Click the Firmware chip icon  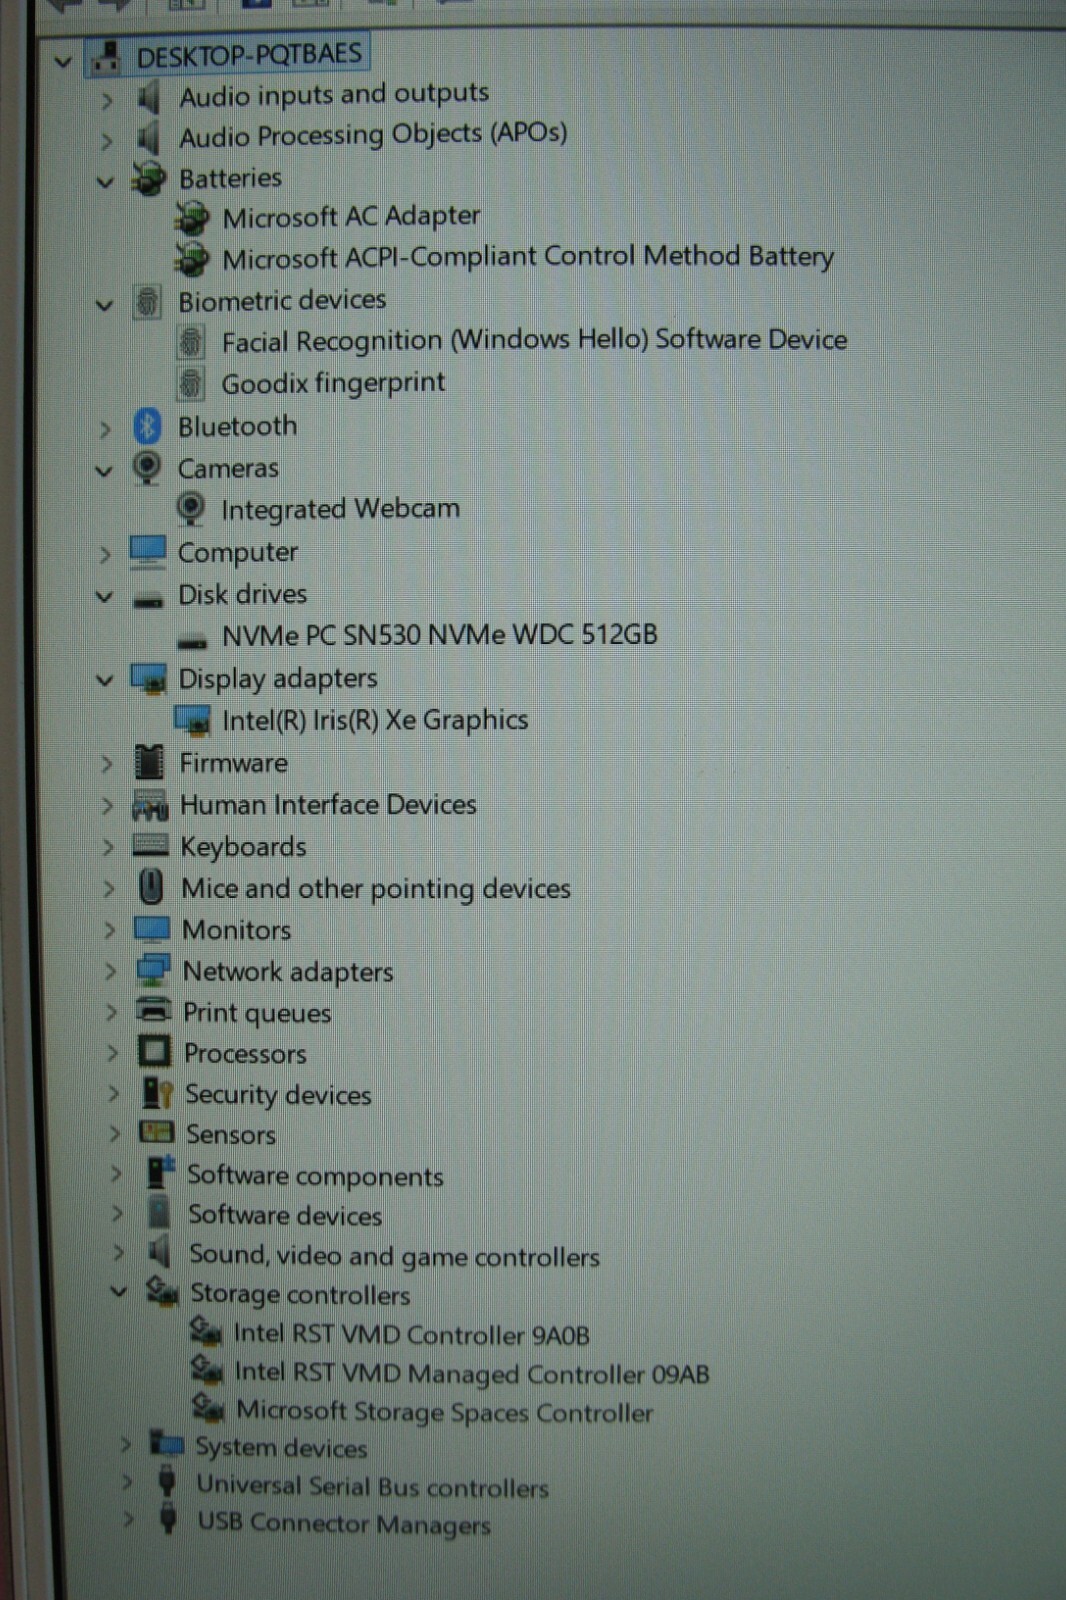pos(149,763)
